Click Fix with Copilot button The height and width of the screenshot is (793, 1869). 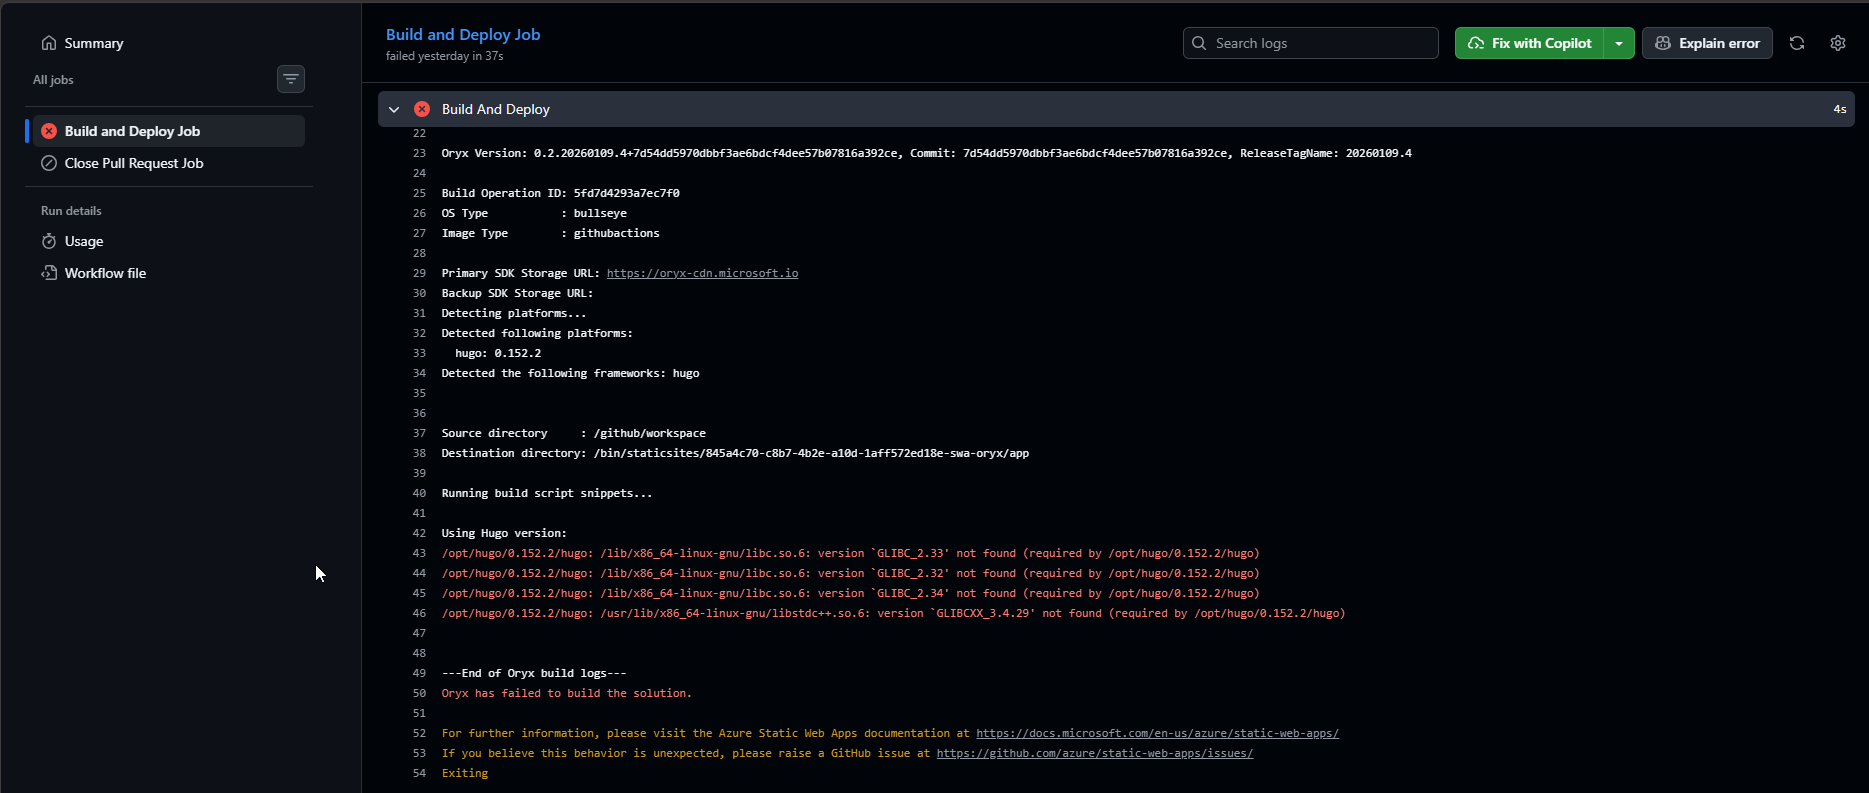(1529, 43)
